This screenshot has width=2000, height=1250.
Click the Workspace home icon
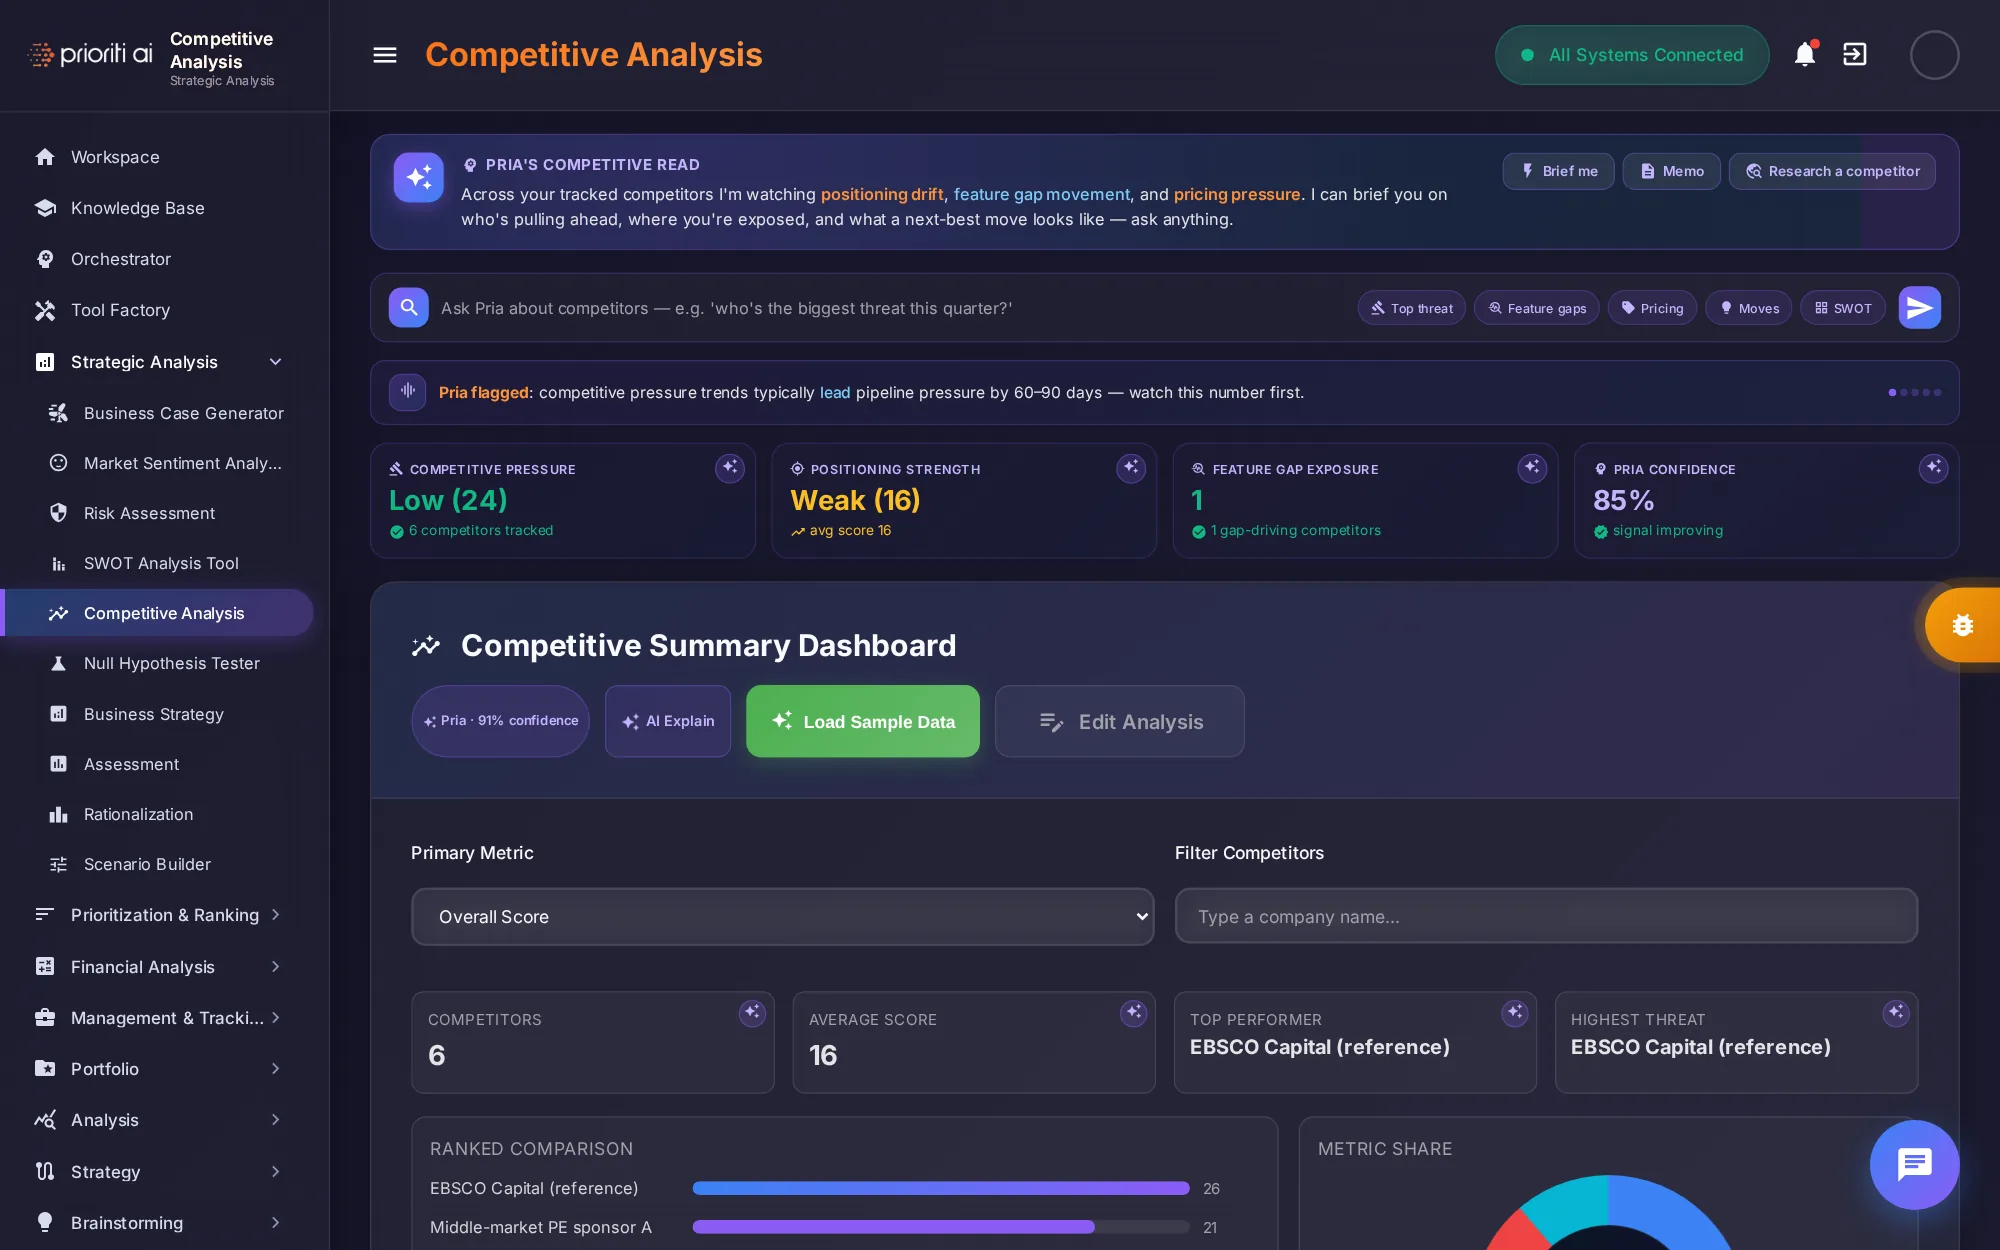click(45, 157)
